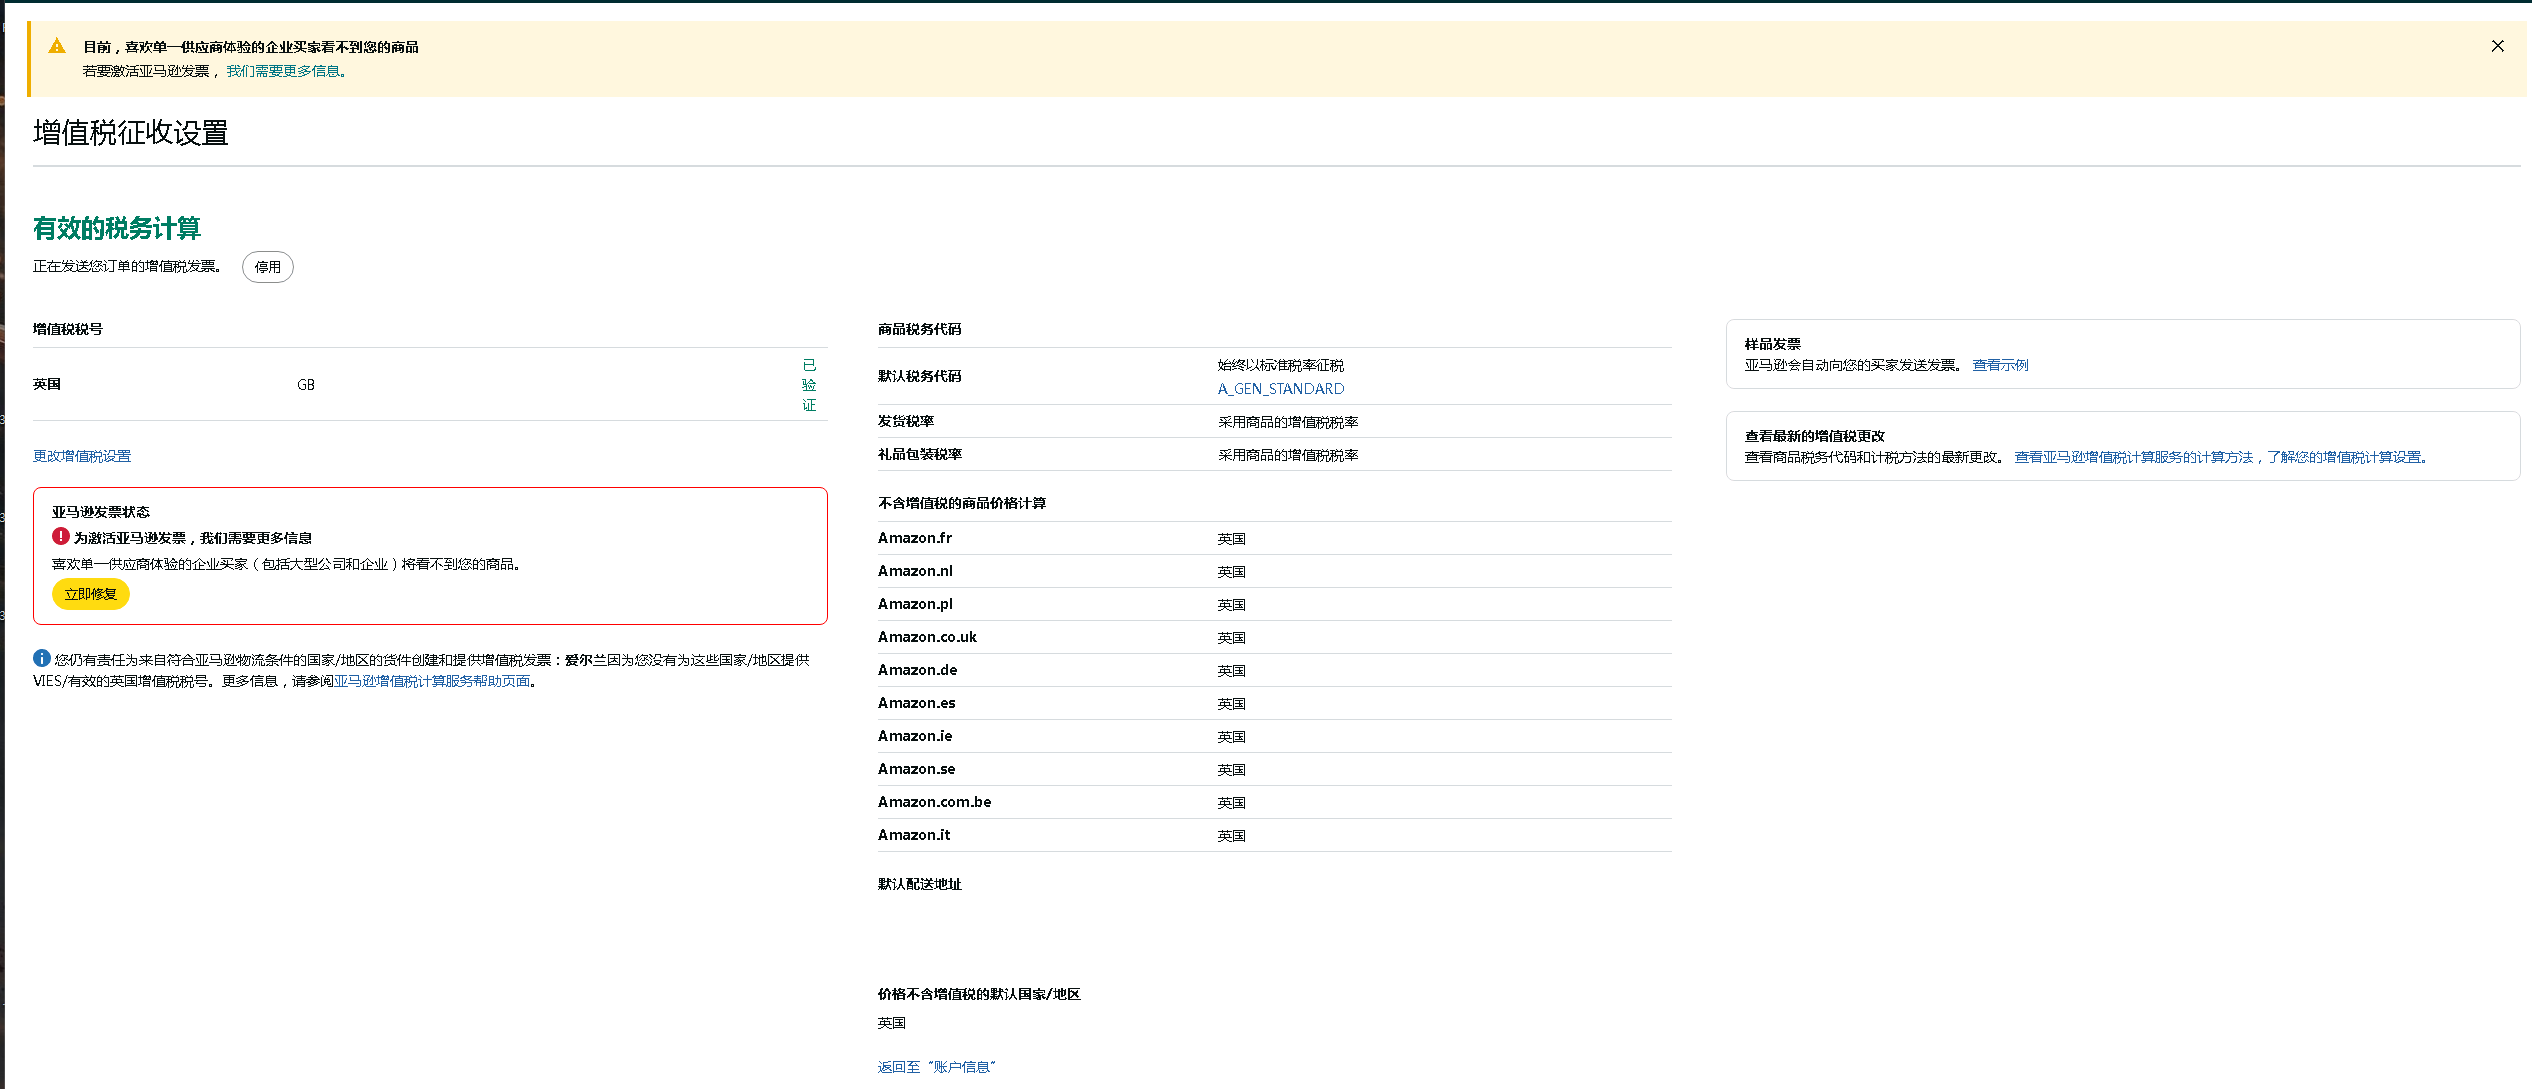Click the 始终以标准税率征税 text
Viewport: 2533px width, 1089px height.
coord(1281,365)
